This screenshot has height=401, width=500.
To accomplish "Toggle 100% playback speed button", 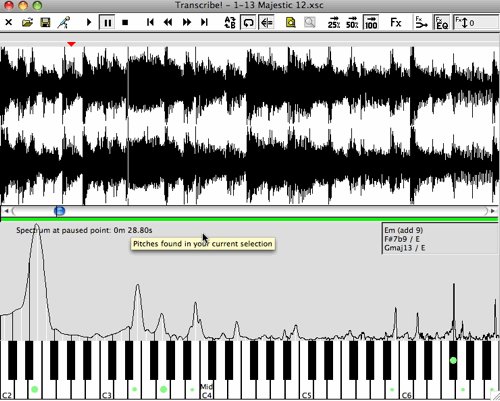I will coord(371,23).
